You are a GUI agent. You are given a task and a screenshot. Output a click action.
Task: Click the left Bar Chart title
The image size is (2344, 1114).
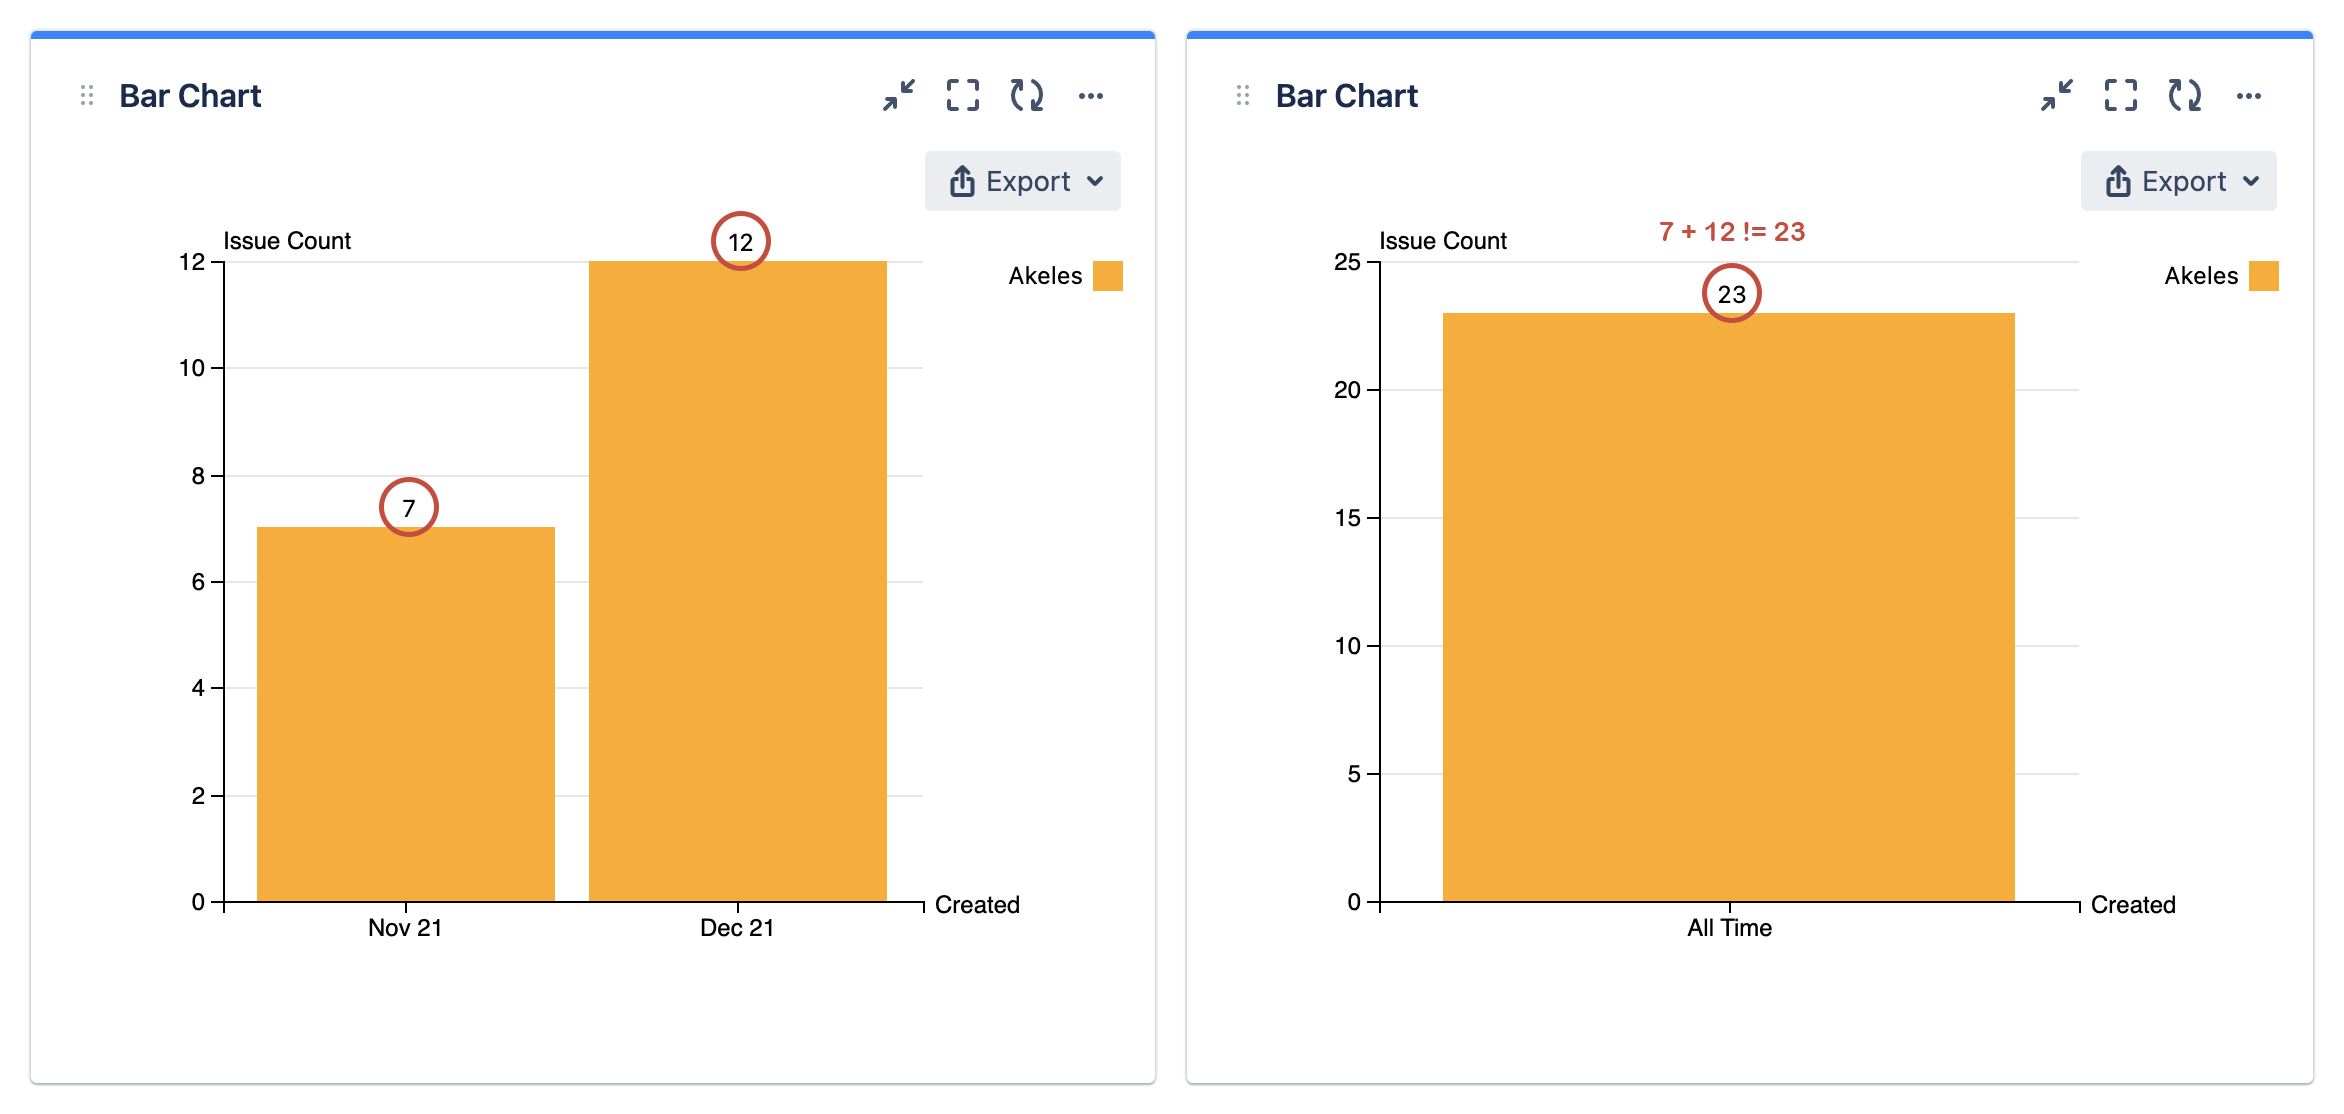coord(190,96)
